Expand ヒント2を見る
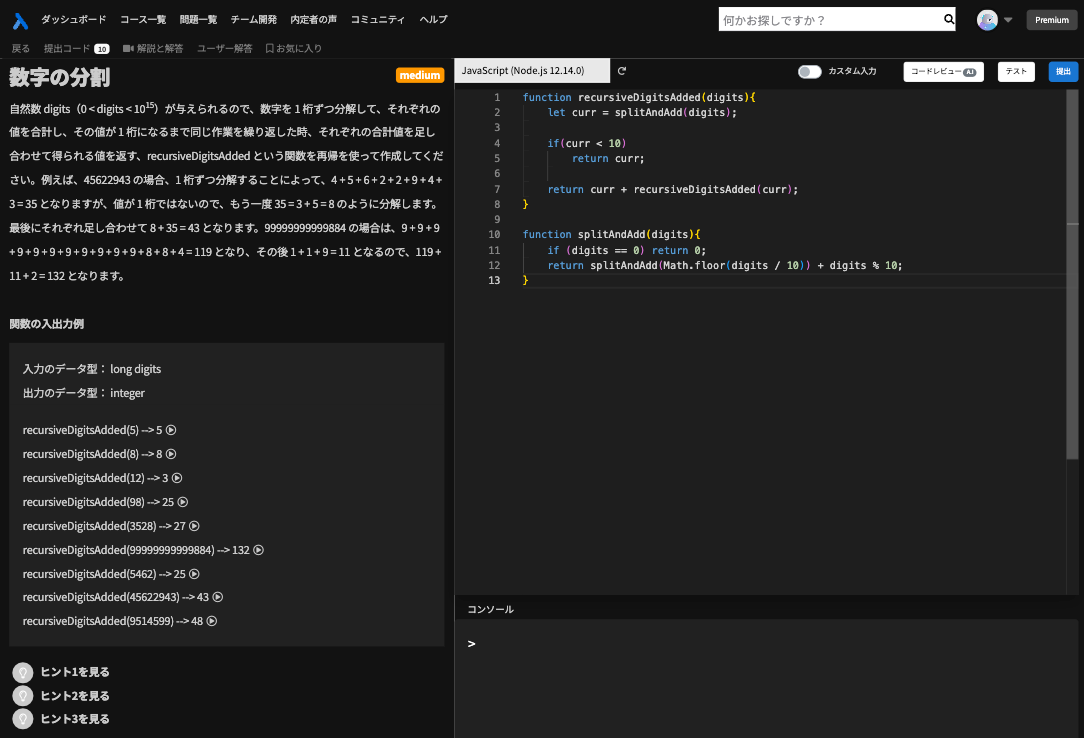This screenshot has height=738, width=1084. [74, 696]
